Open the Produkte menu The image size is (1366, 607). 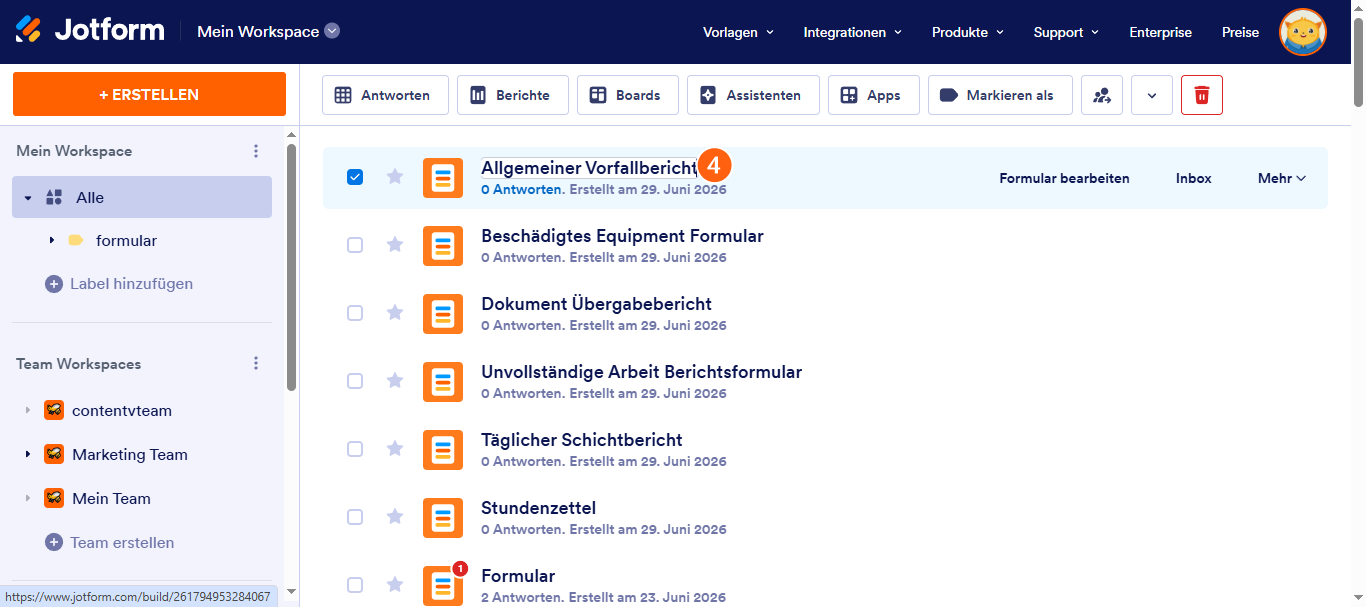(968, 32)
